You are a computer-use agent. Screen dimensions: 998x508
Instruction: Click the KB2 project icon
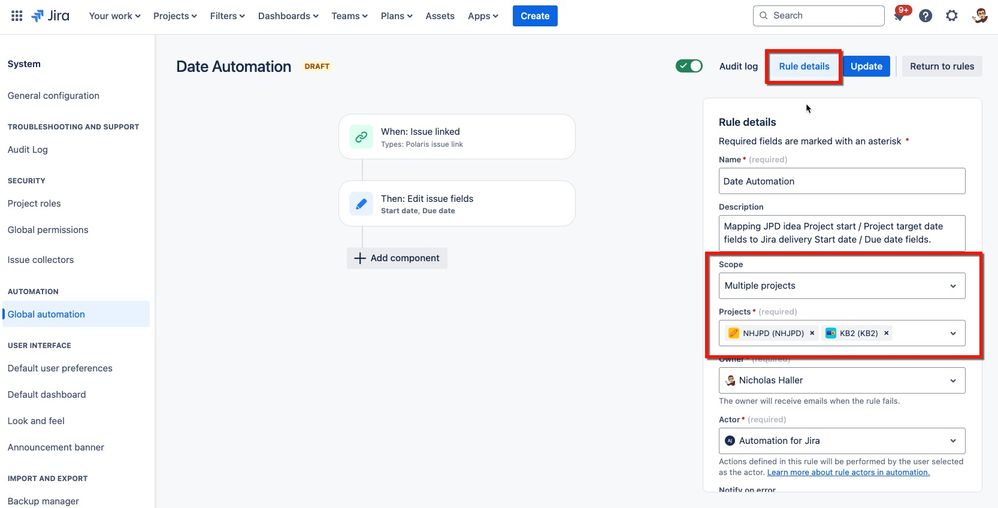tap(831, 333)
